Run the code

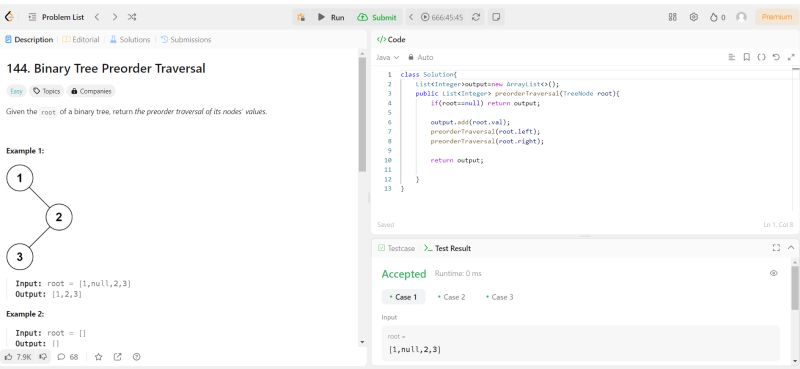(331, 17)
